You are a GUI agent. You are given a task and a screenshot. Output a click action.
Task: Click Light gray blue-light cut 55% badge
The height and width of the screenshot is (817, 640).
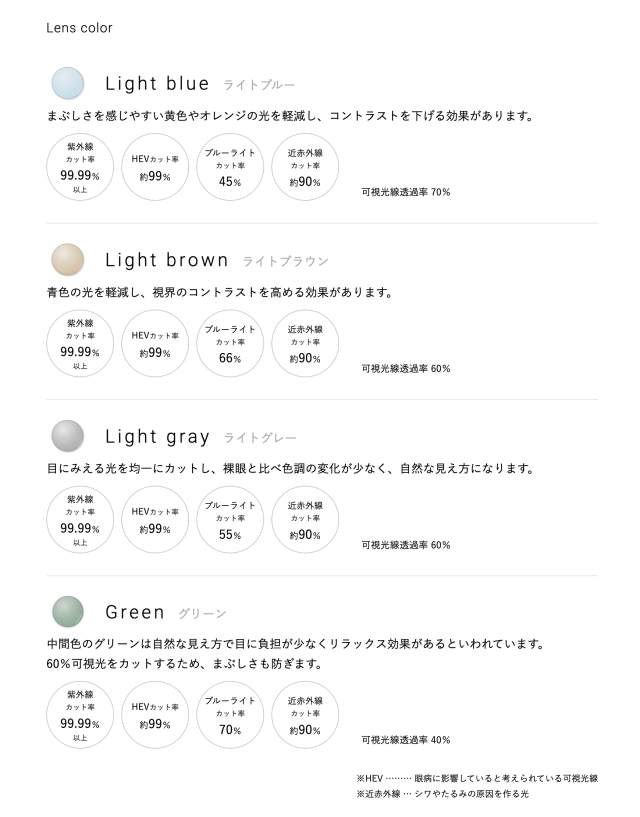coord(230,520)
